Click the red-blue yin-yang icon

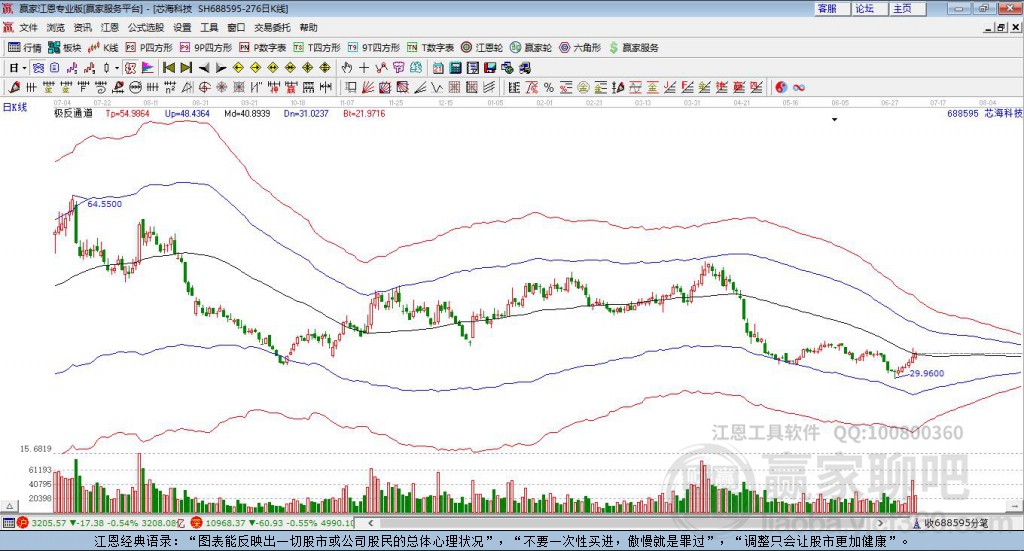tap(781, 87)
